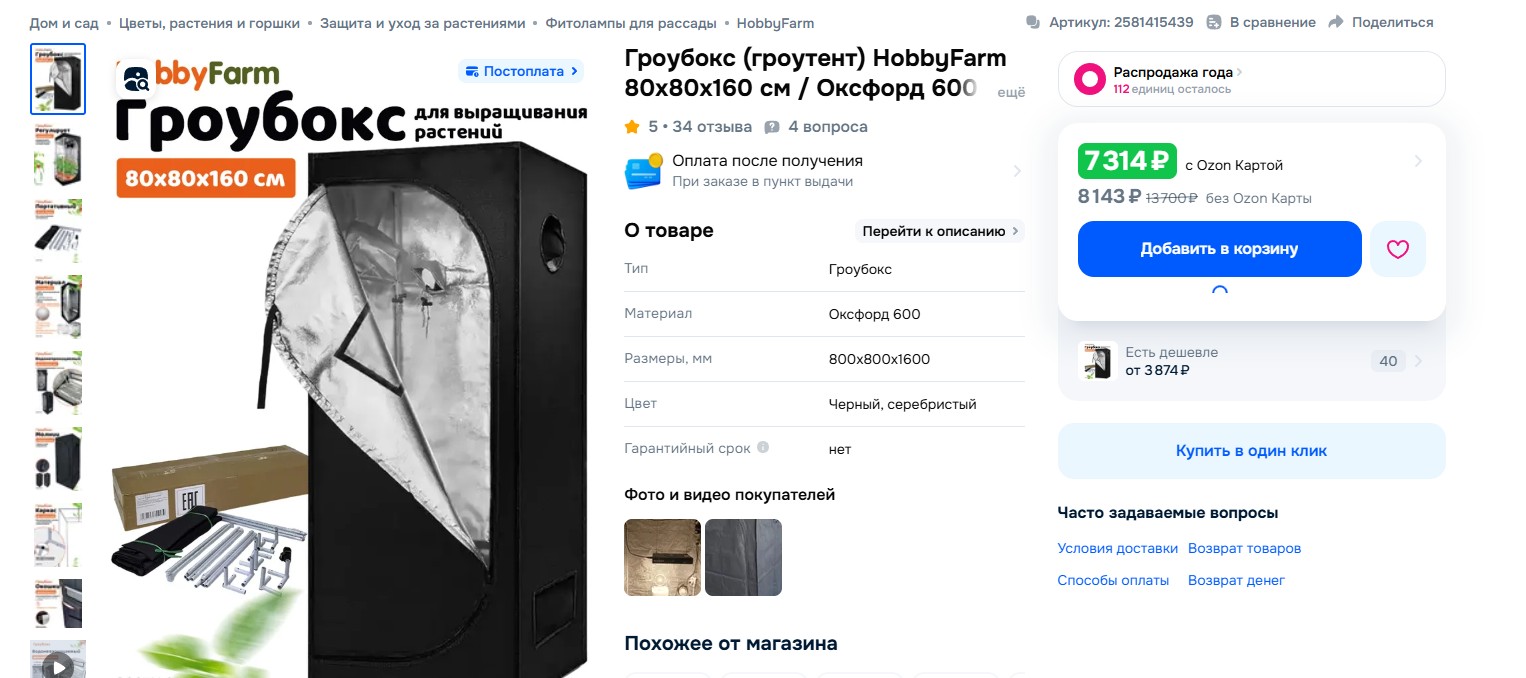This screenshot has width=1526, height=678.
Task: Click the warranty info icon beside Гарантийный срок
Action: (x=763, y=448)
